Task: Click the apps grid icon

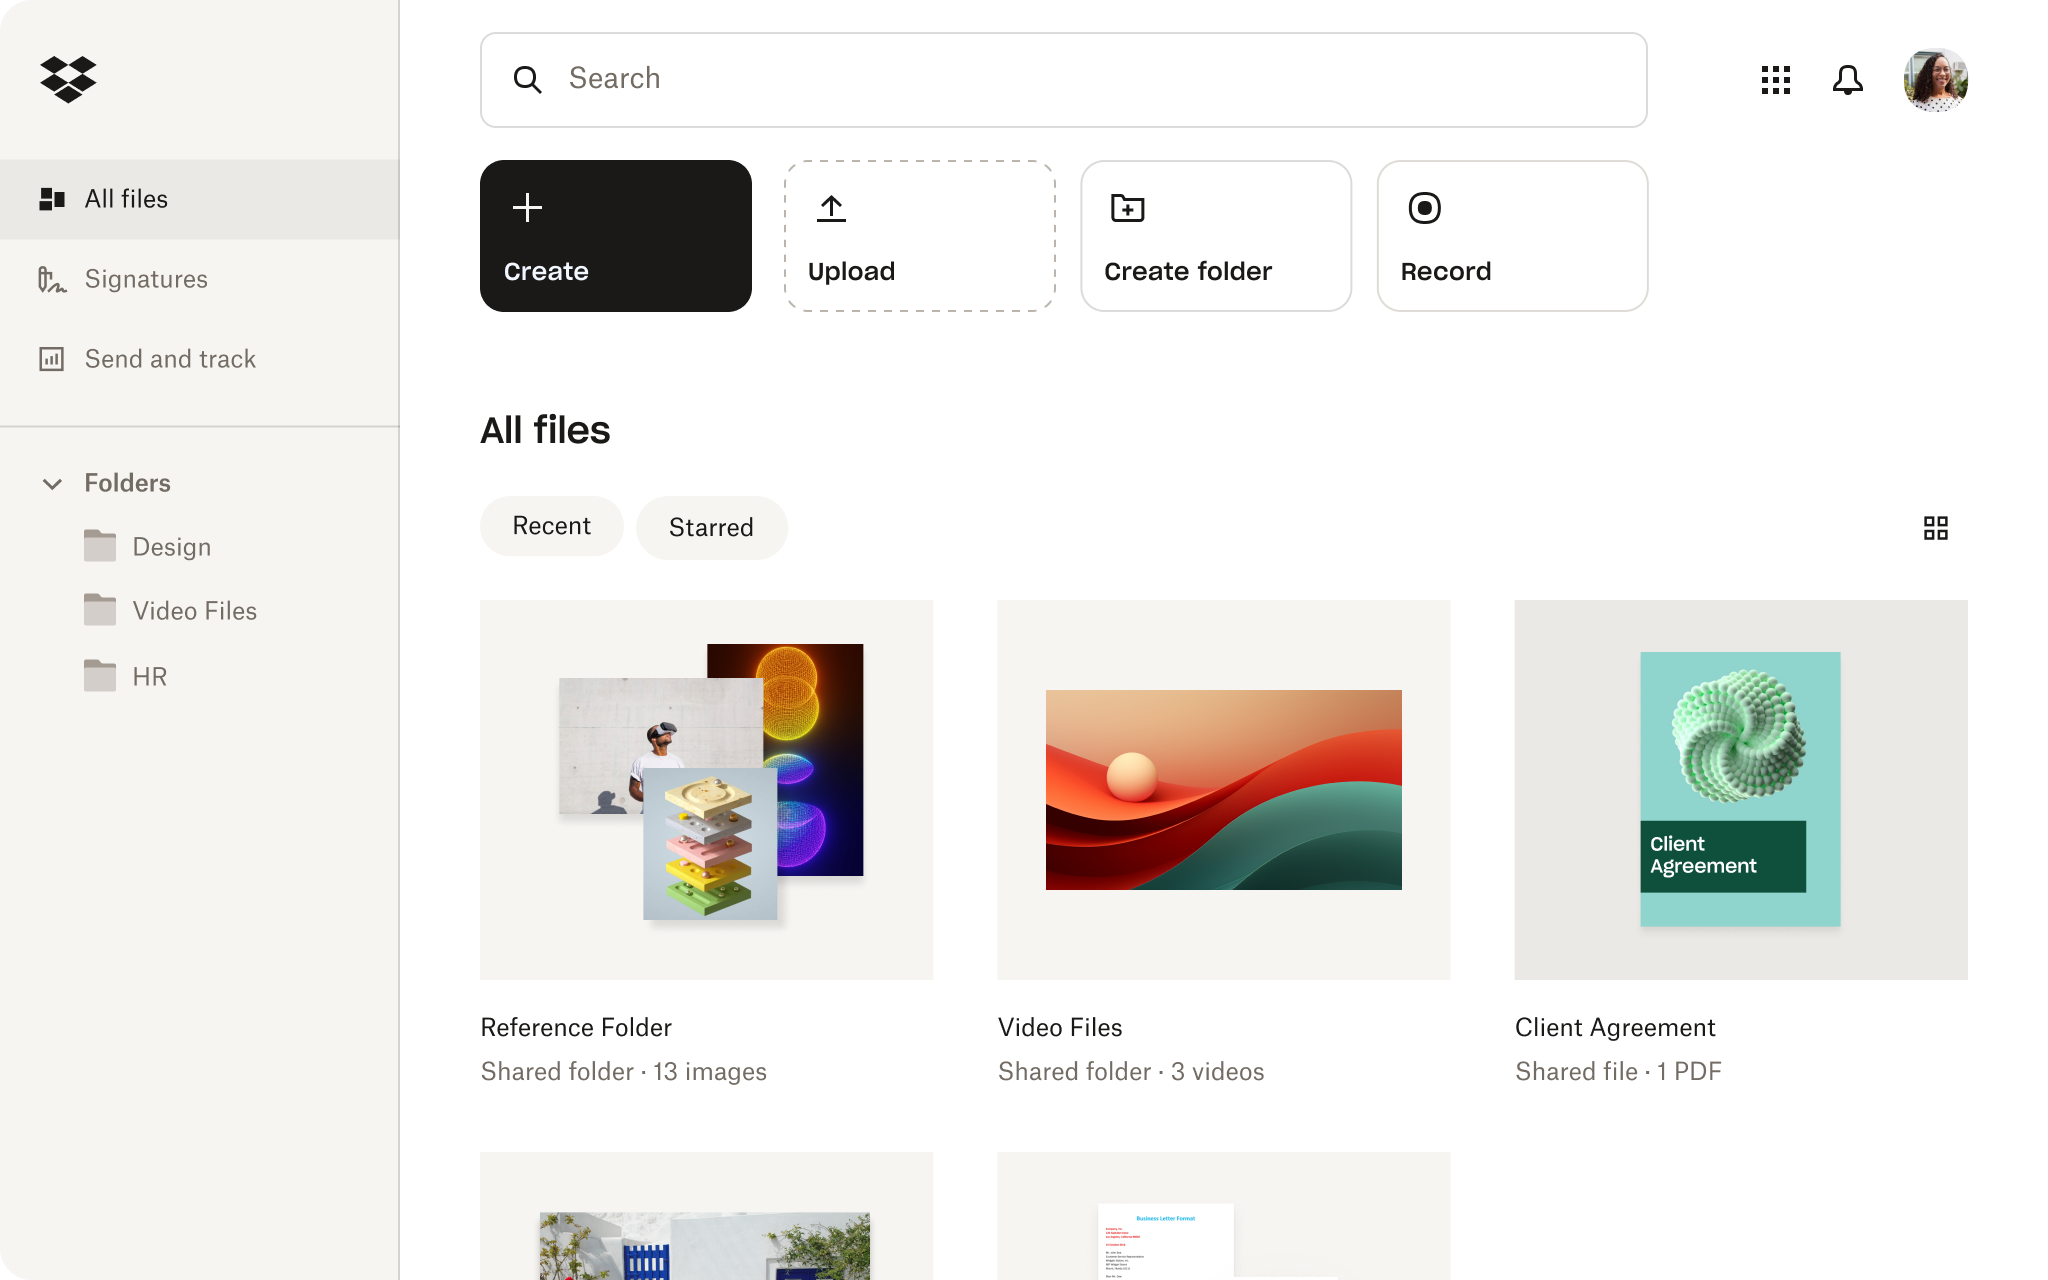Action: coord(1777,80)
